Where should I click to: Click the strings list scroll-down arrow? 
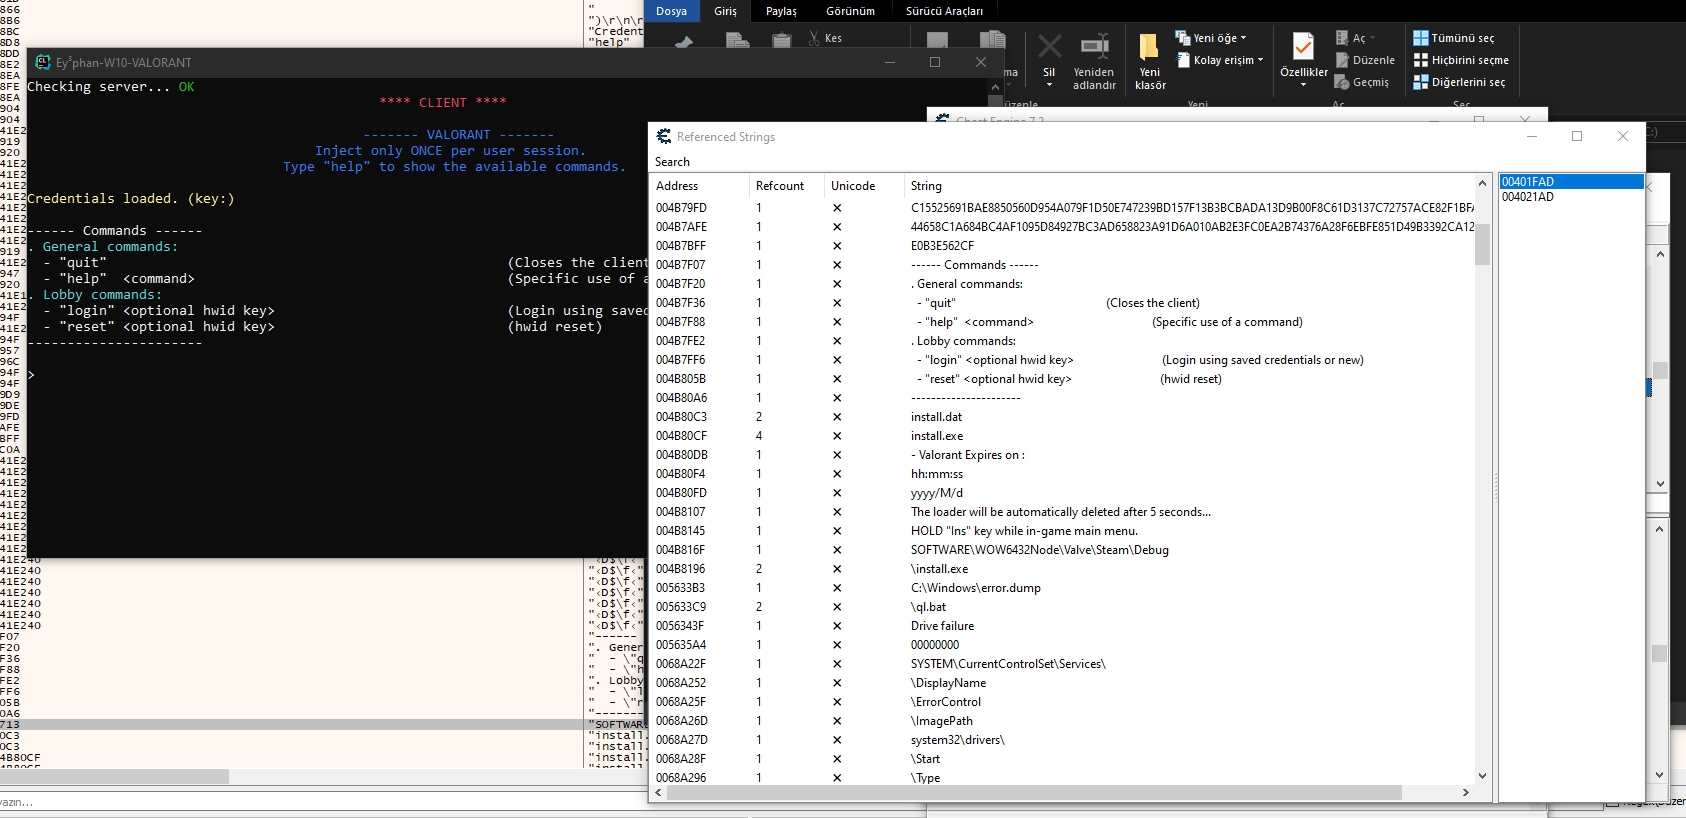pyautogui.click(x=1482, y=776)
